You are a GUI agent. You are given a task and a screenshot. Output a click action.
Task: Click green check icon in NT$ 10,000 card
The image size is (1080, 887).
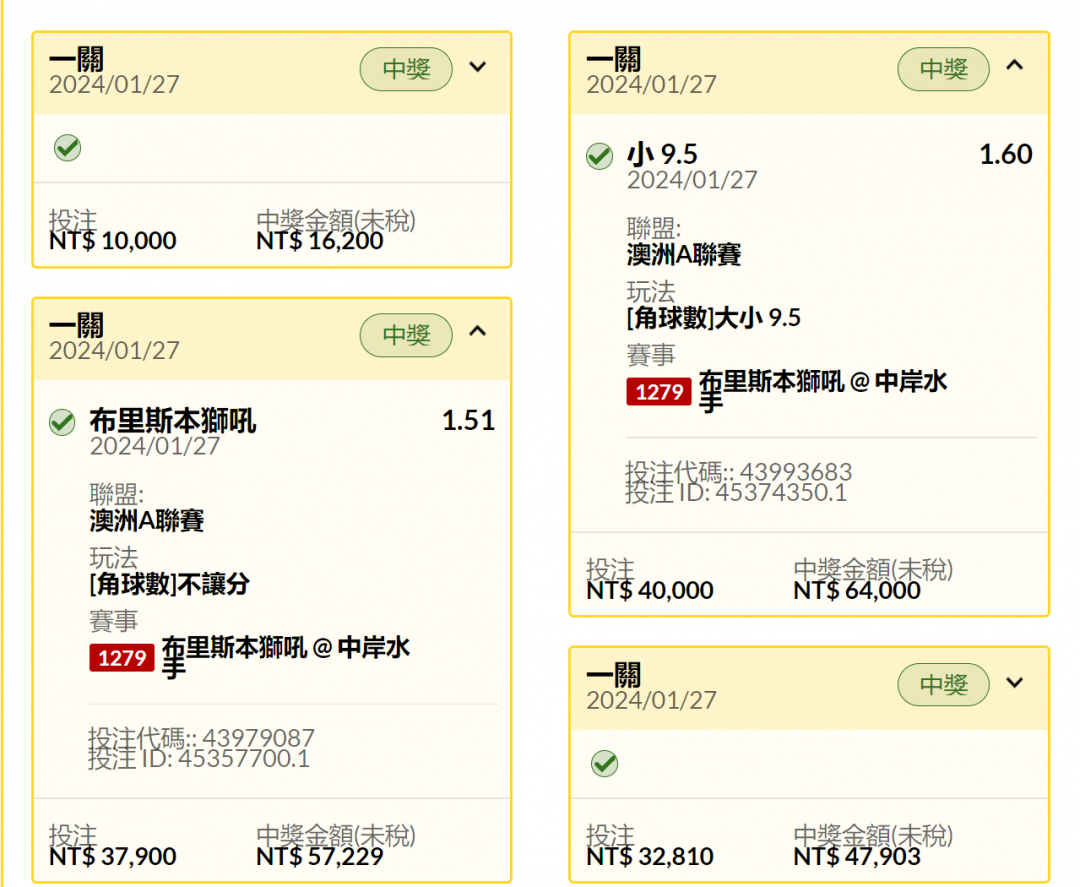(x=68, y=147)
